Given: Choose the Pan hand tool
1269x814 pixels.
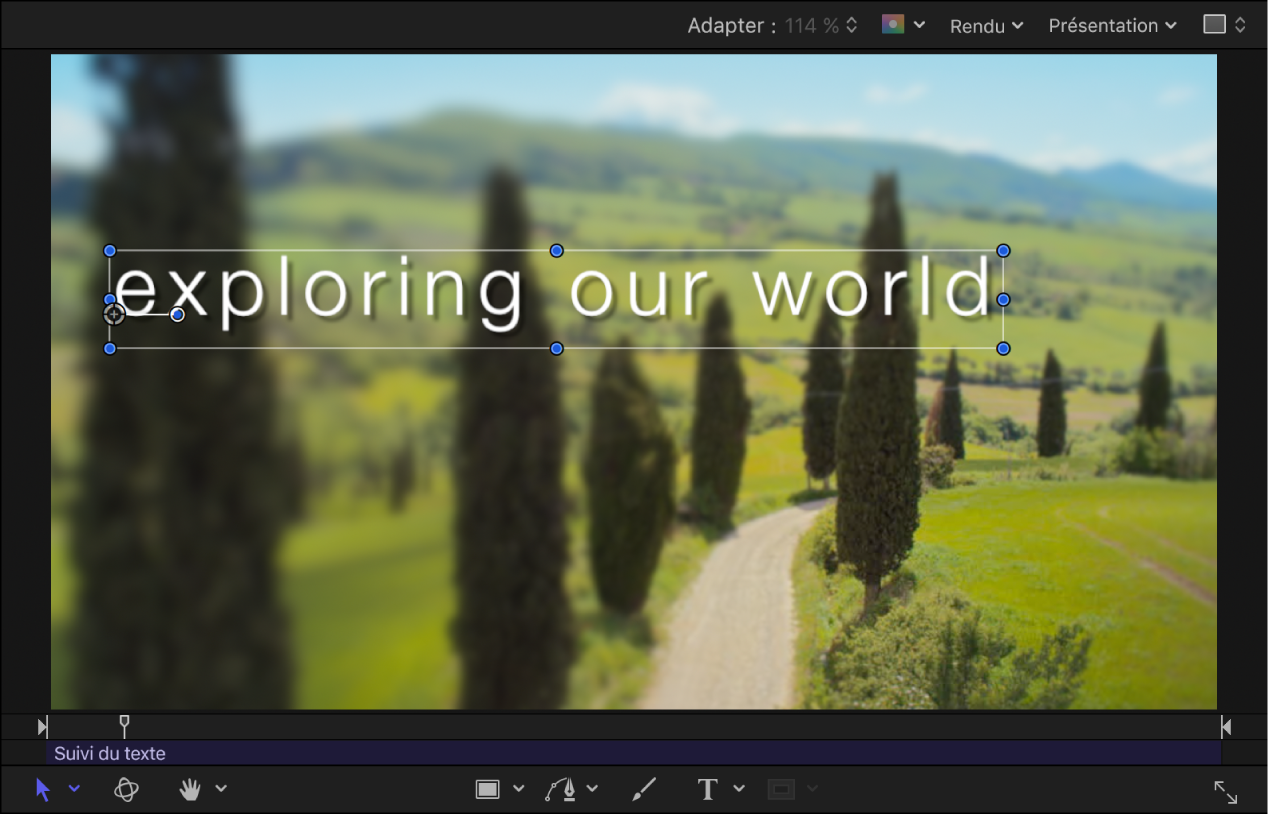Looking at the screenshot, I should [x=190, y=789].
